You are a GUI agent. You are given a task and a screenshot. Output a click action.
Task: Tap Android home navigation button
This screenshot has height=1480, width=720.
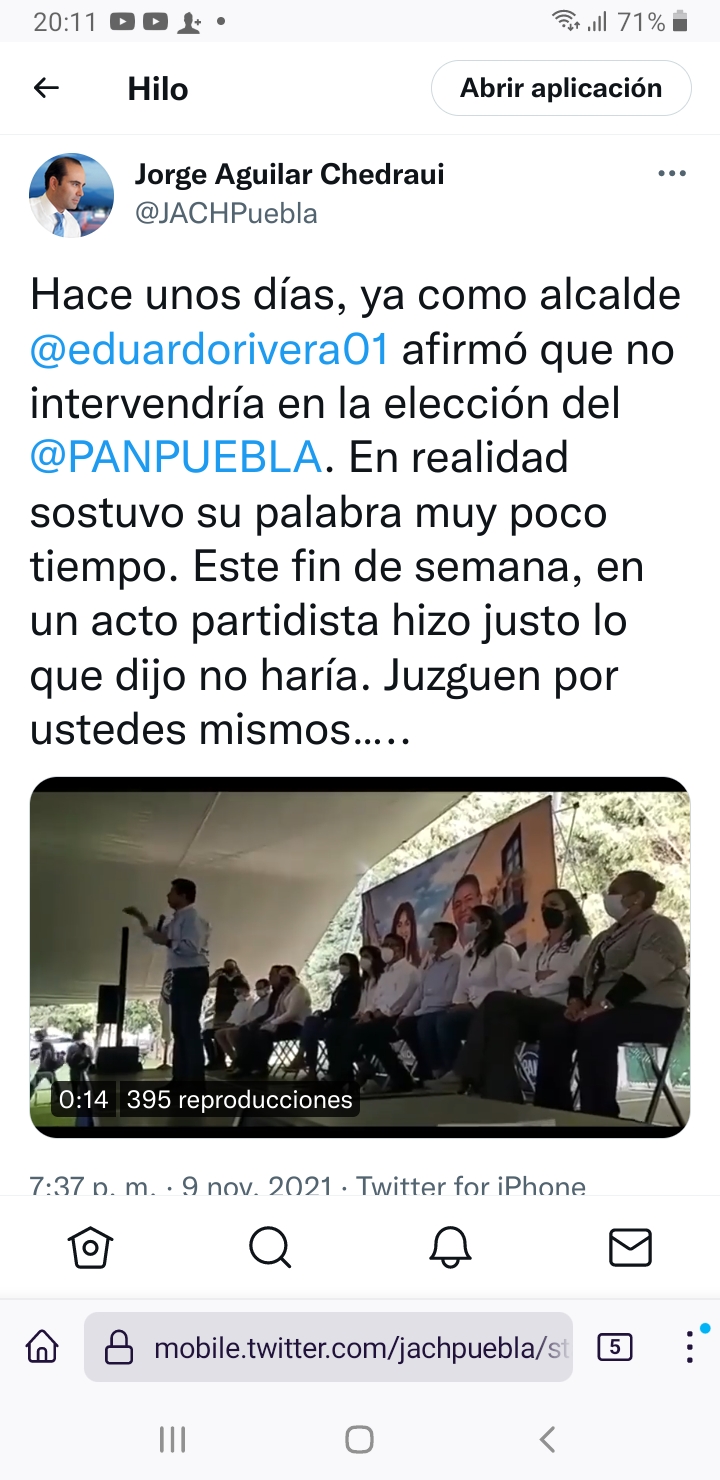coord(359,1439)
